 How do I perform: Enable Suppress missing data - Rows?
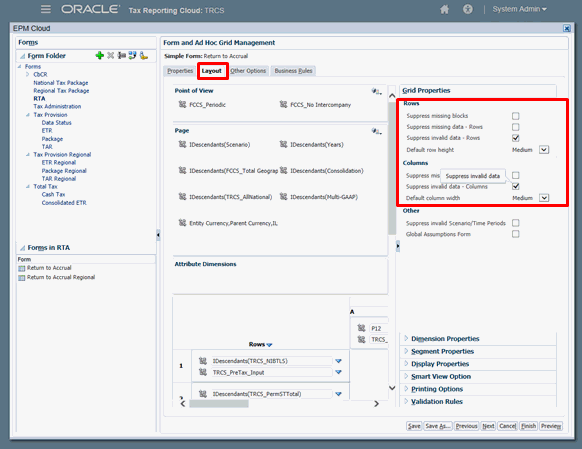(x=516, y=127)
